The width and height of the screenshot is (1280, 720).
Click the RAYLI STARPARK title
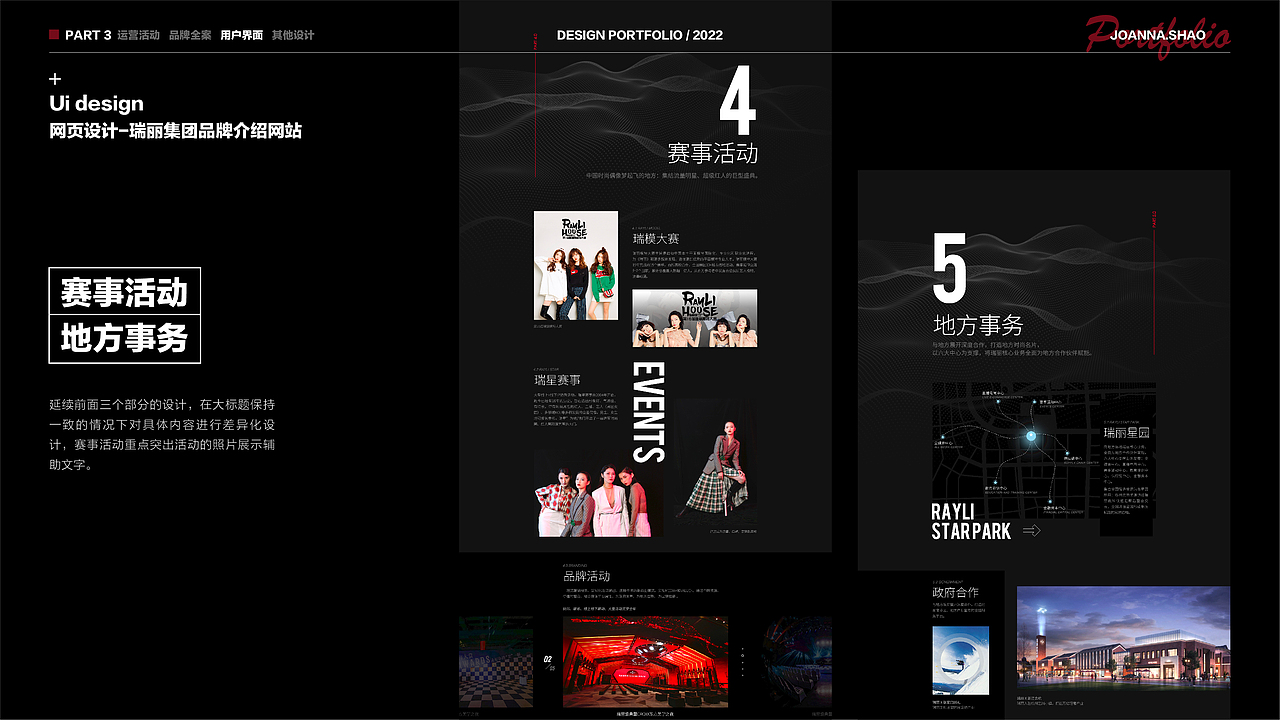(971, 521)
